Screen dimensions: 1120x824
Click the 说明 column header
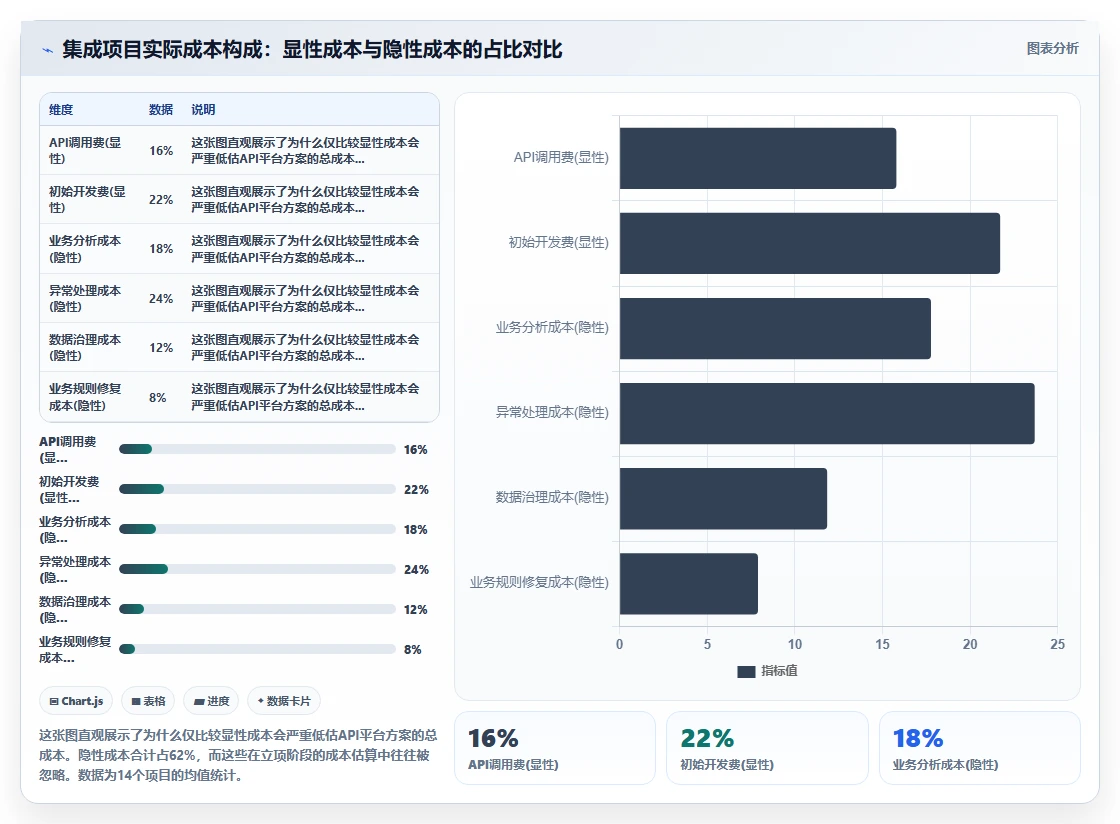click(203, 109)
